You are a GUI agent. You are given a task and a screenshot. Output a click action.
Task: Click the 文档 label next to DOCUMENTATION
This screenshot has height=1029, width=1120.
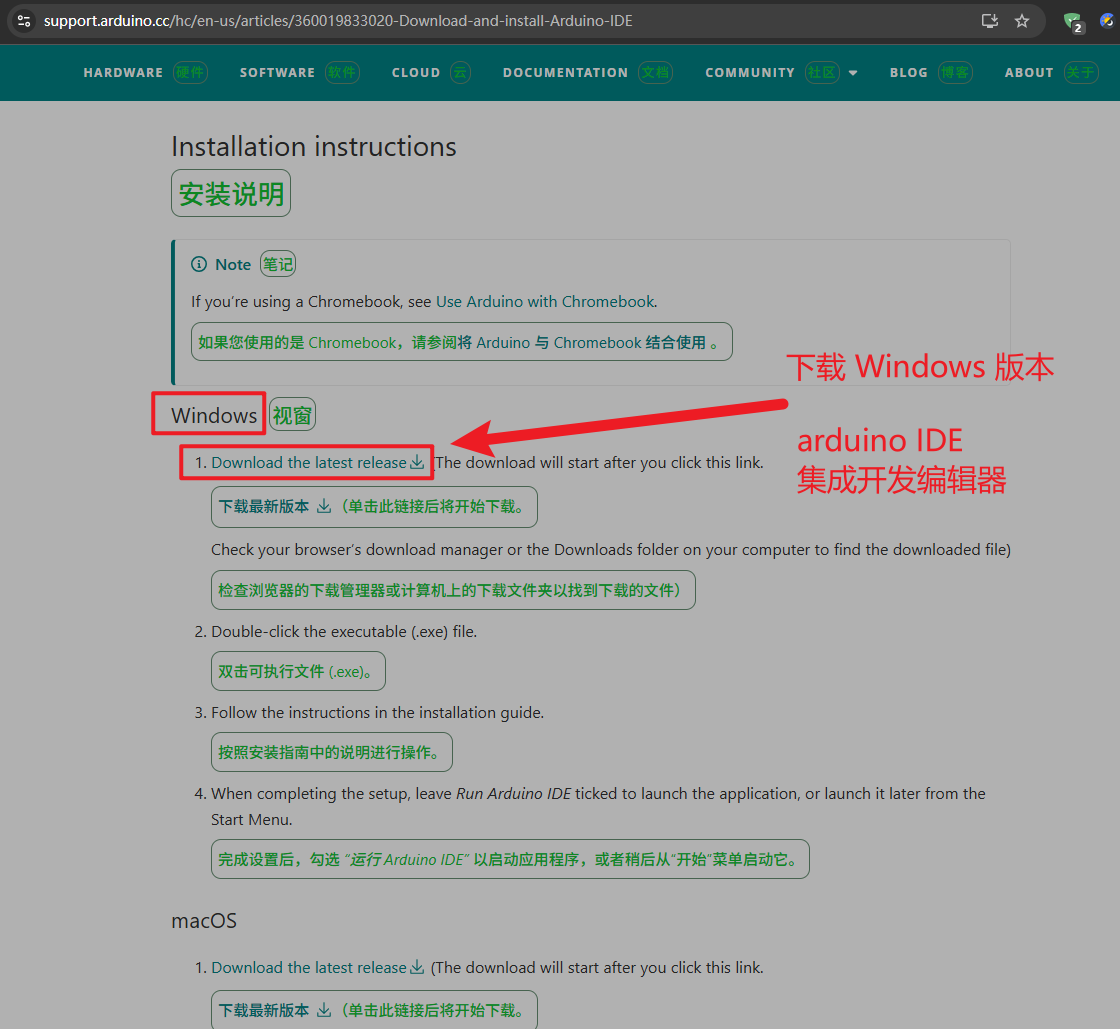point(655,72)
